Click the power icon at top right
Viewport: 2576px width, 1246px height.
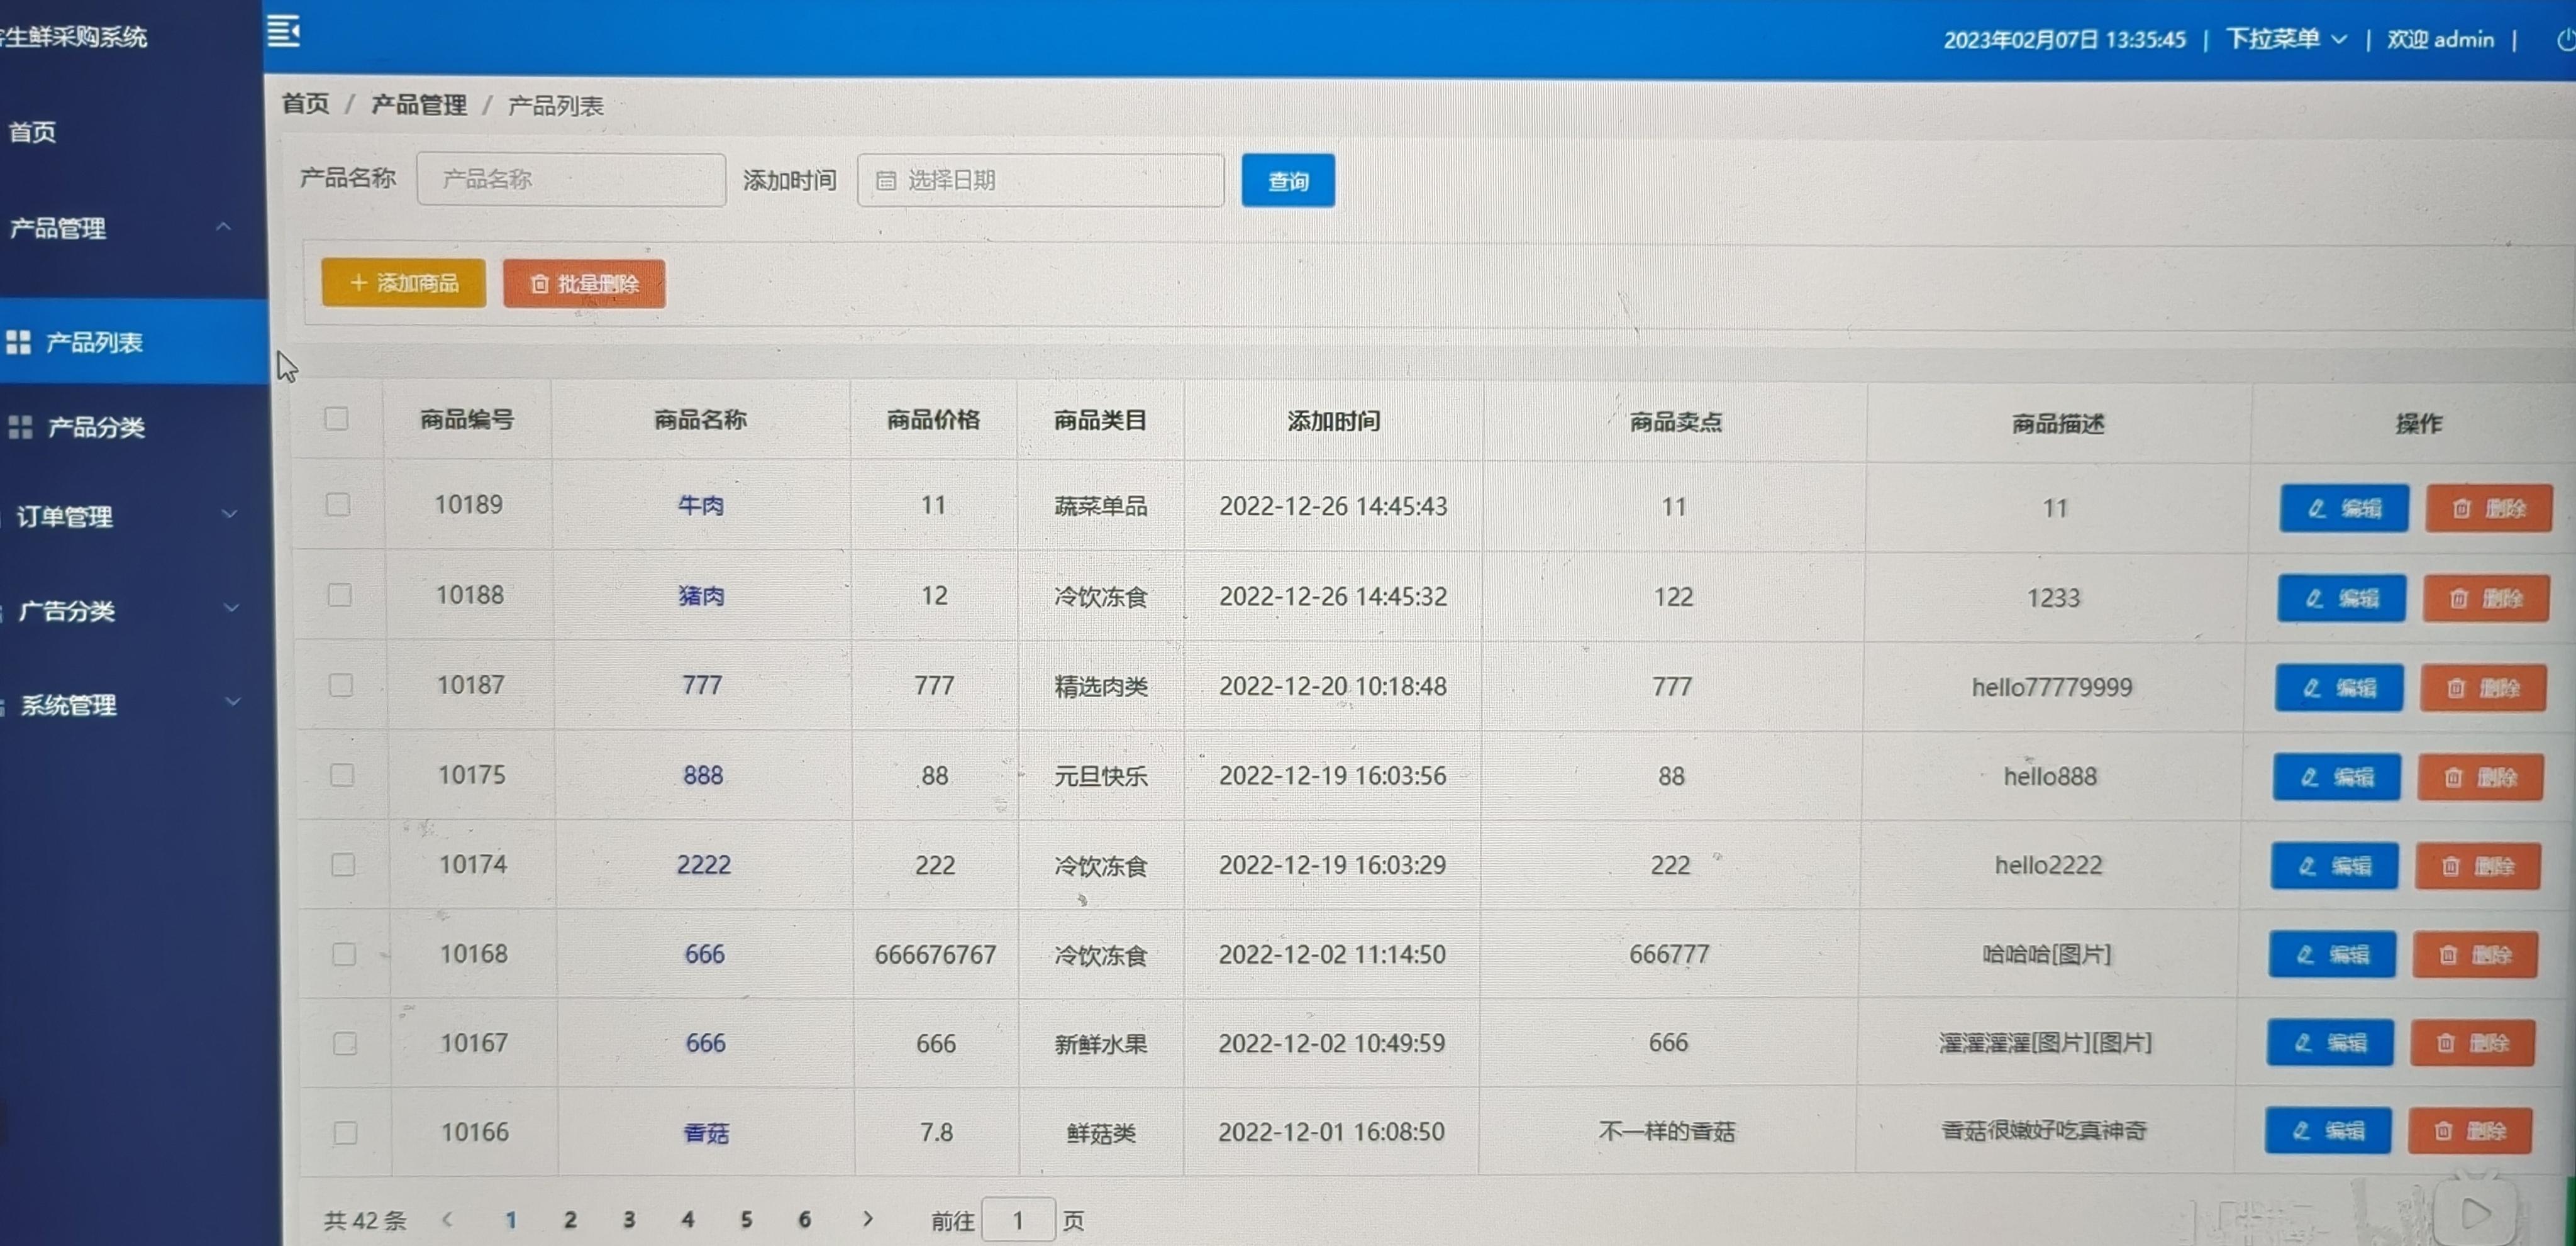point(2566,40)
